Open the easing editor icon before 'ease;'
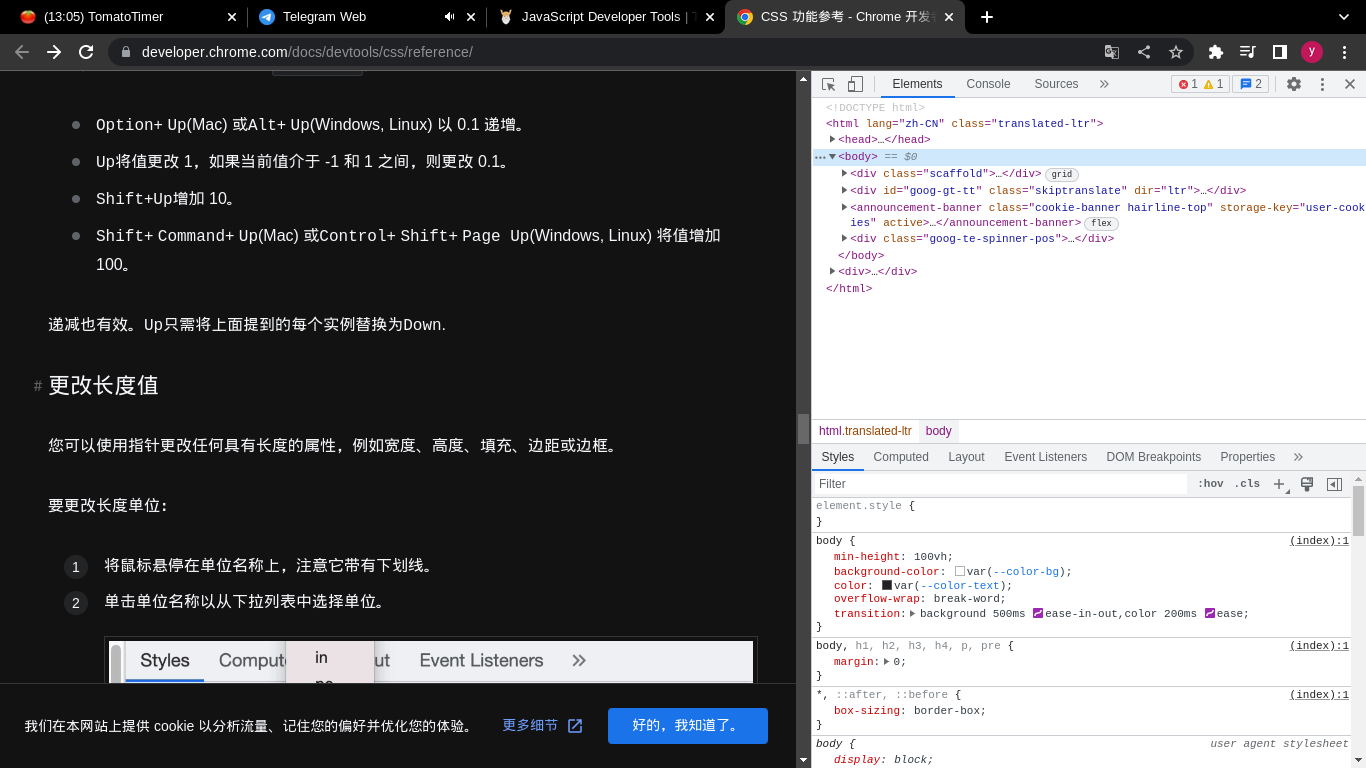The width and height of the screenshot is (1366, 768). 1210,613
